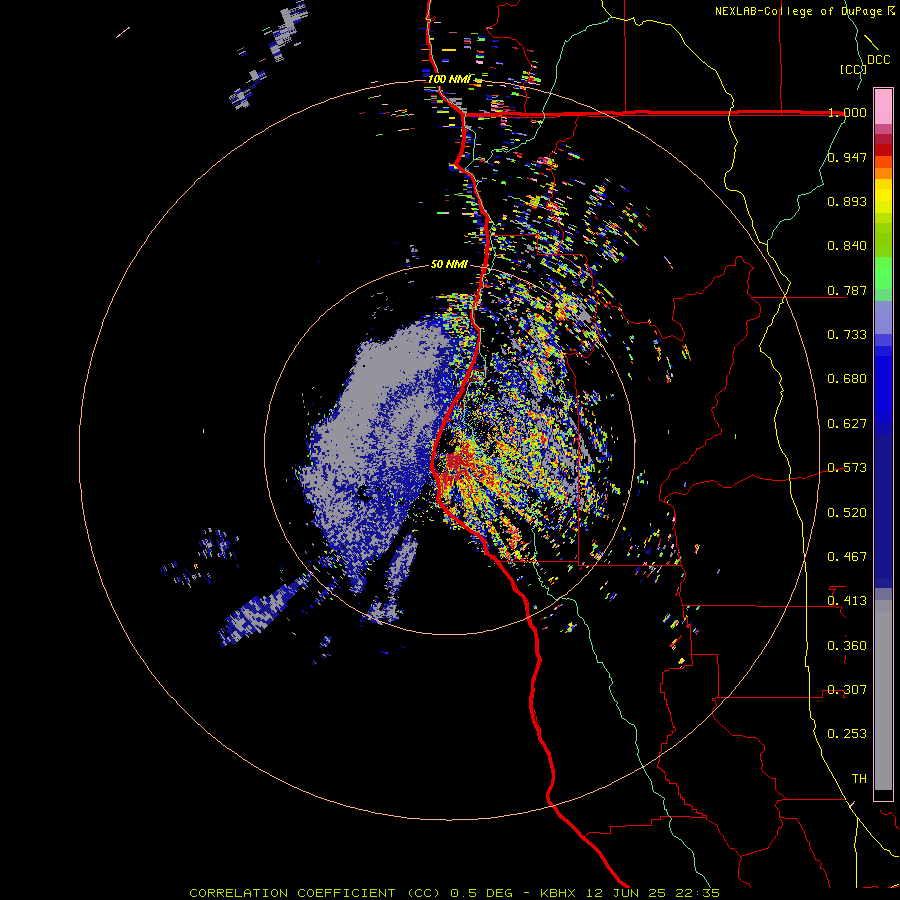
Task: Select the 0.840 scale value
Action: (x=847, y=246)
